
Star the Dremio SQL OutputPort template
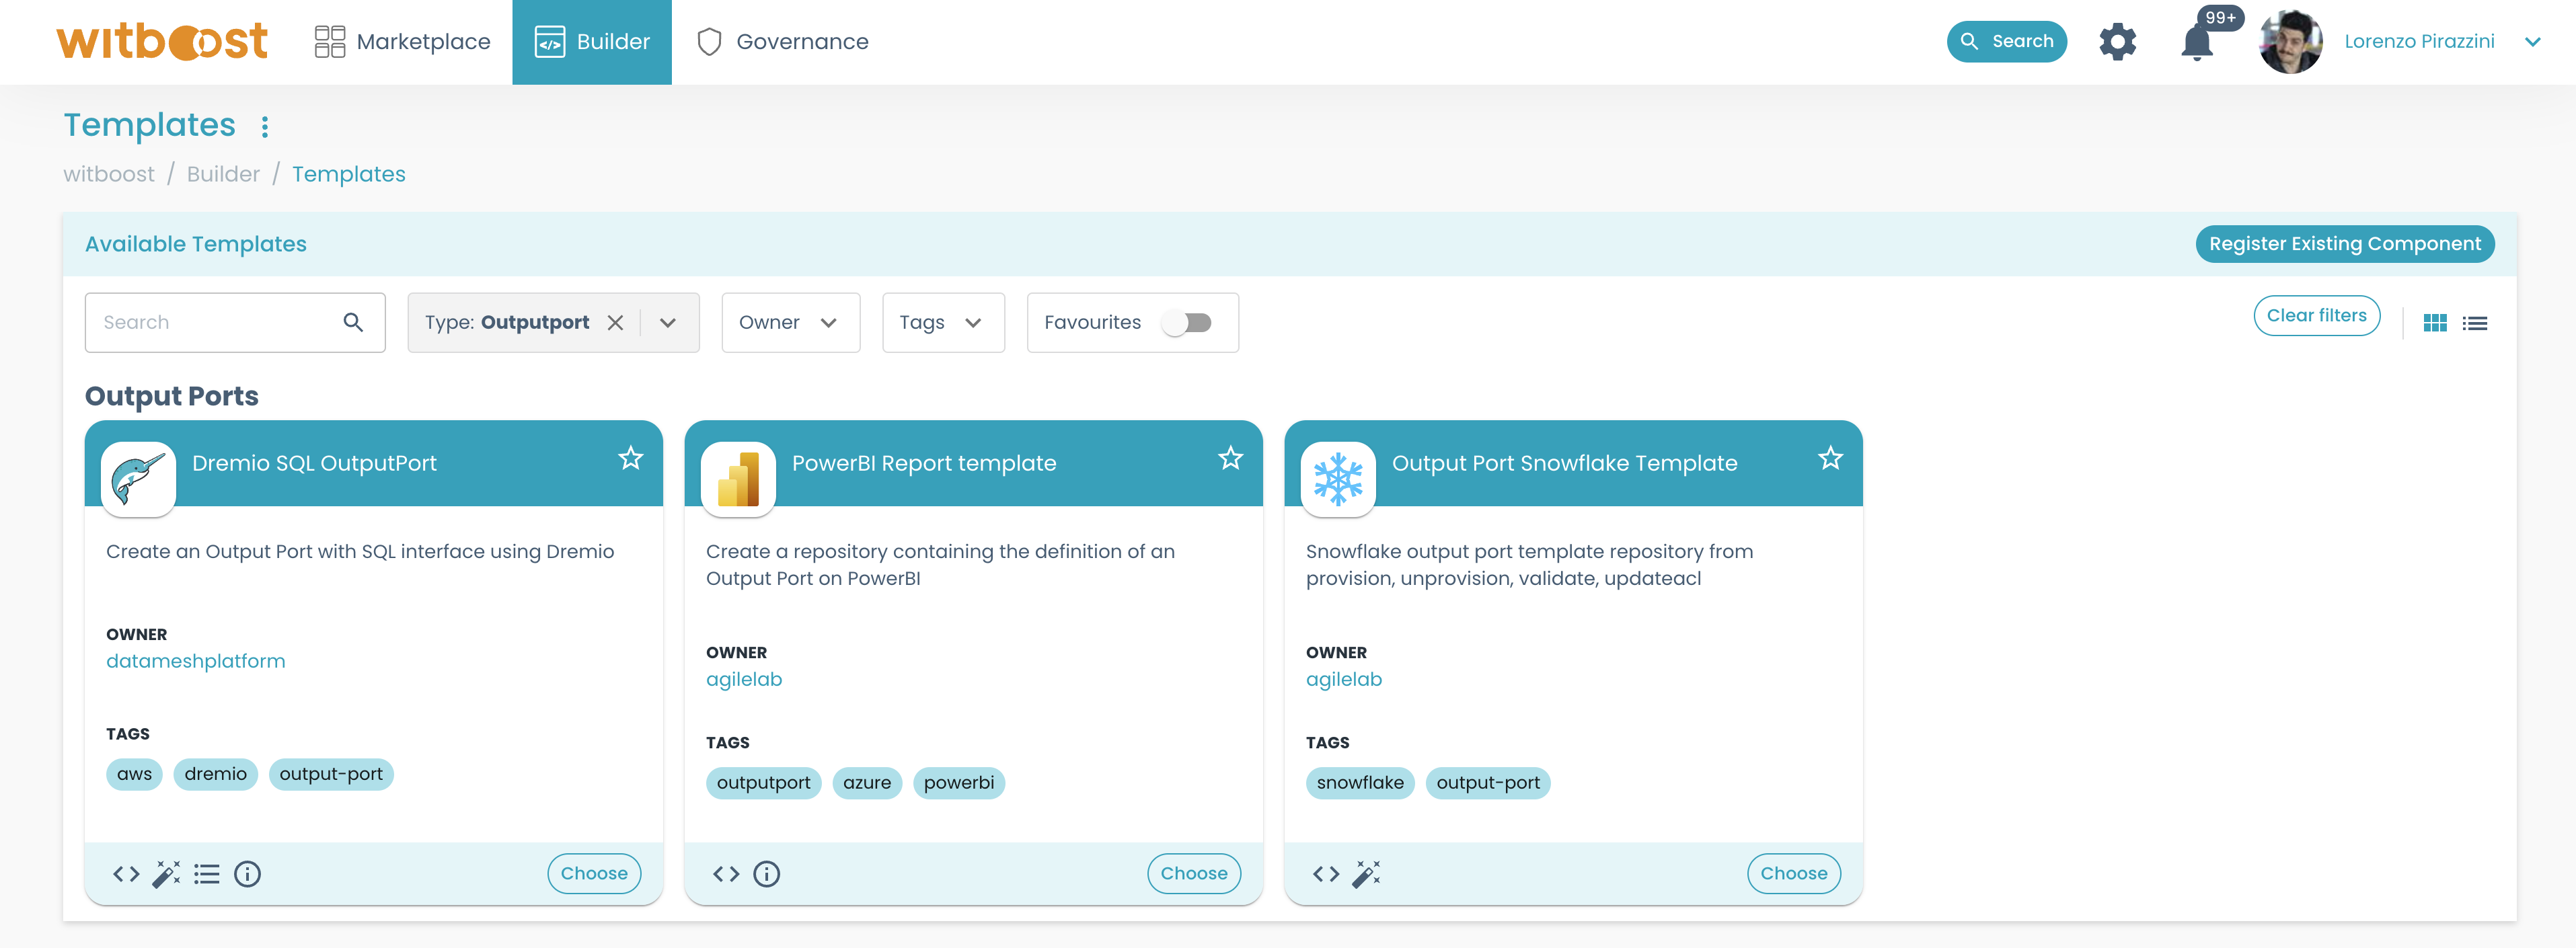point(630,458)
